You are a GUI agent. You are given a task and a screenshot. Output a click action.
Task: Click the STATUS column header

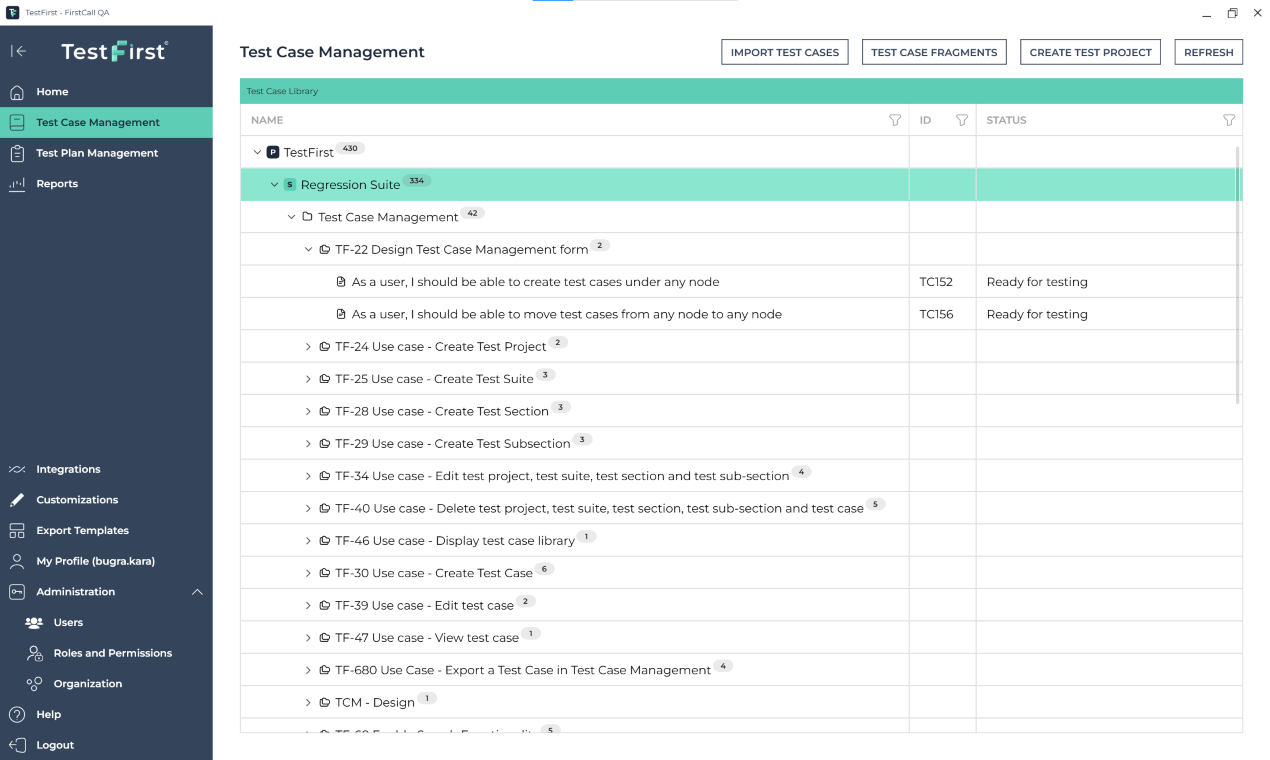[x=1006, y=120]
